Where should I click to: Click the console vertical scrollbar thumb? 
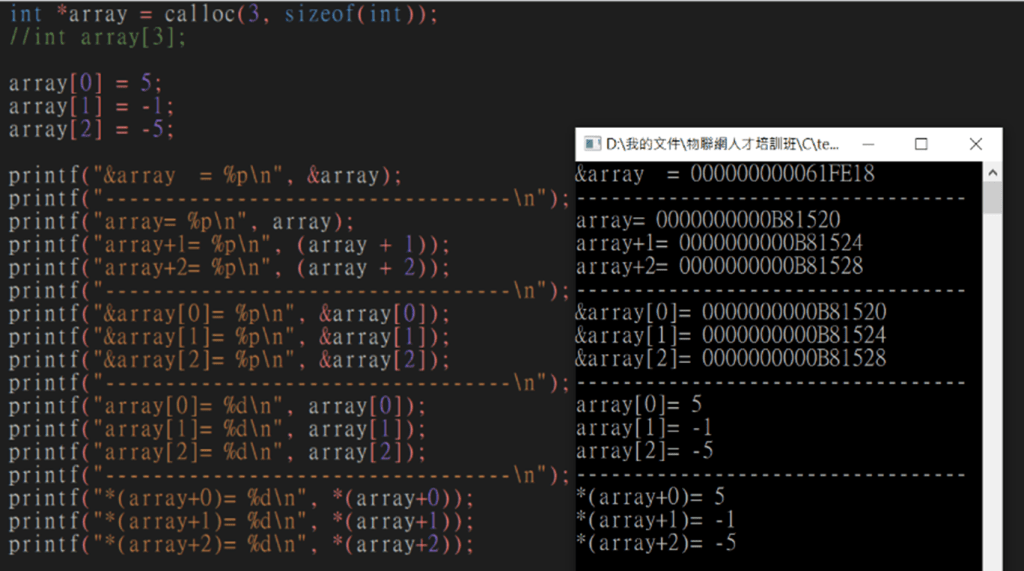pos(992,198)
